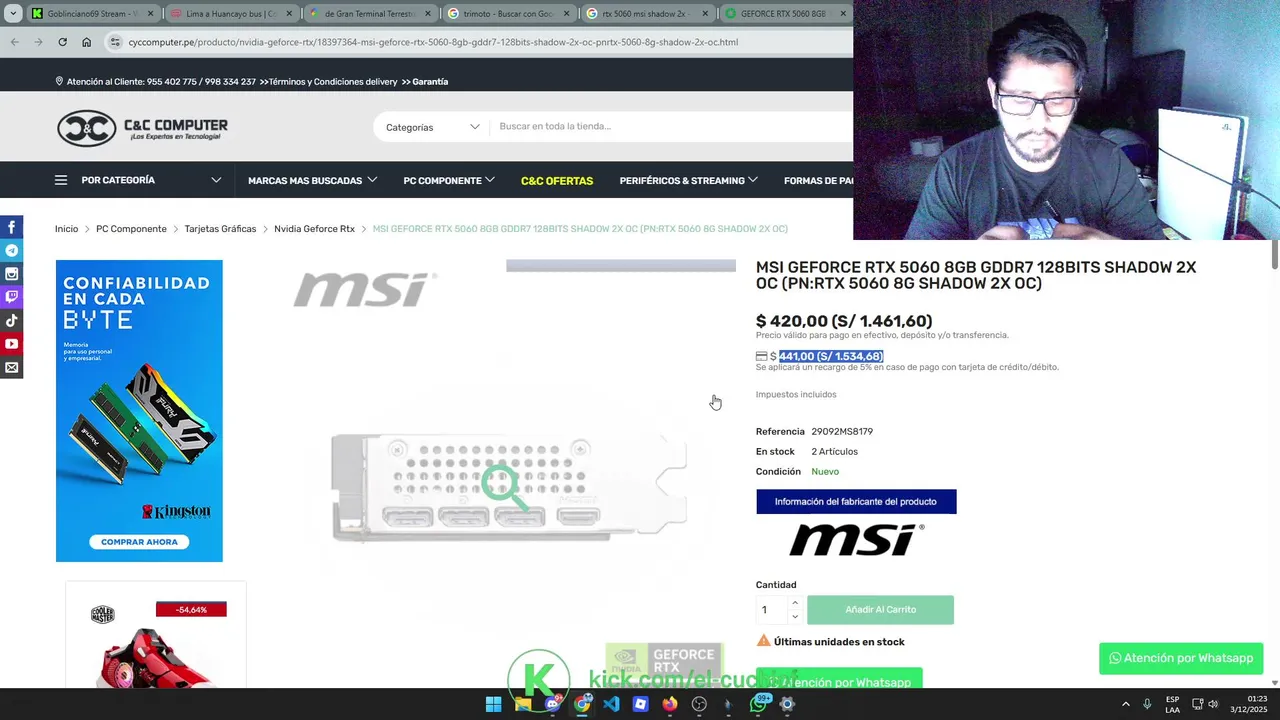The height and width of the screenshot is (720, 1280).
Task: Open the site information icon in address bar
Action: point(115,42)
